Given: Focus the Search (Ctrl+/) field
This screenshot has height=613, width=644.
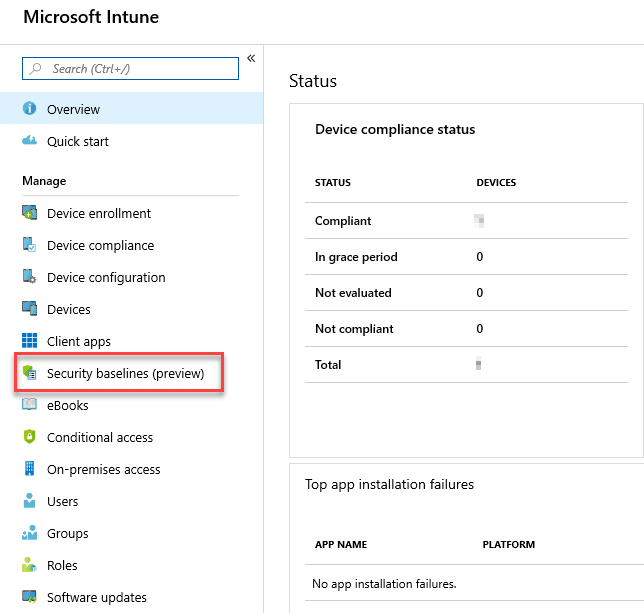Looking at the screenshot, I should point(130,69).
